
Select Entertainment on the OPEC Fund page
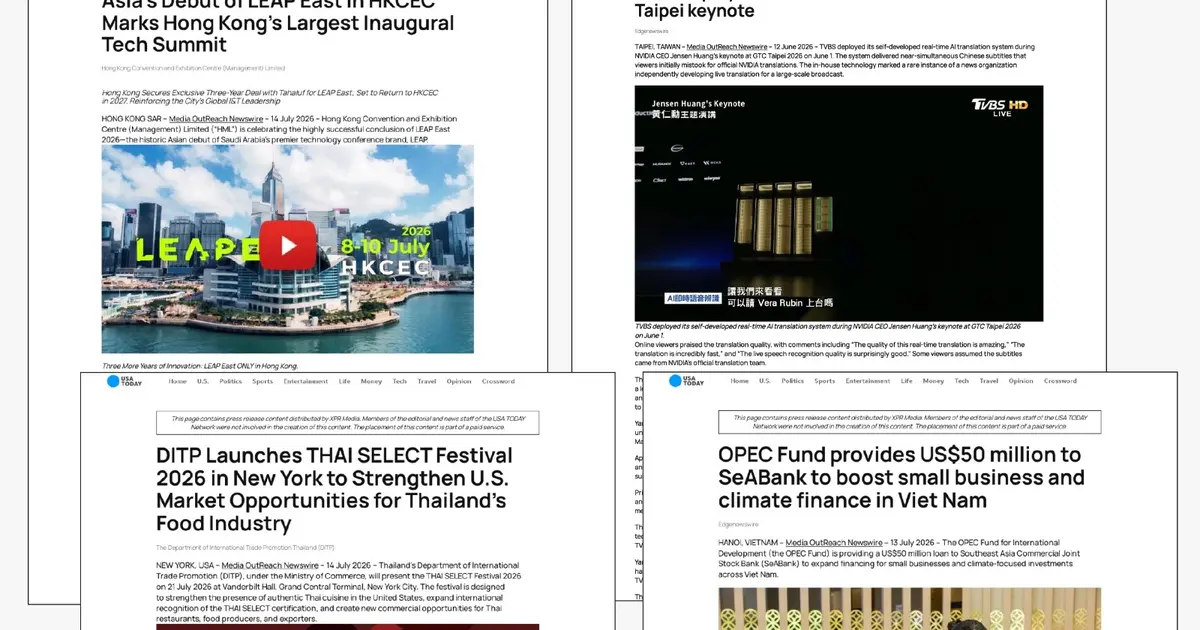868,381
